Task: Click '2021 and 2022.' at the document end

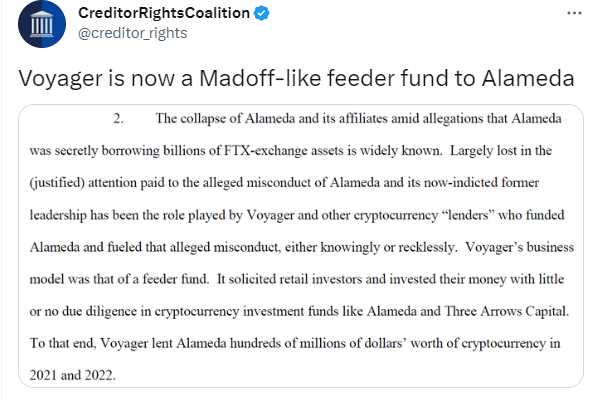Action: point(72,376)
